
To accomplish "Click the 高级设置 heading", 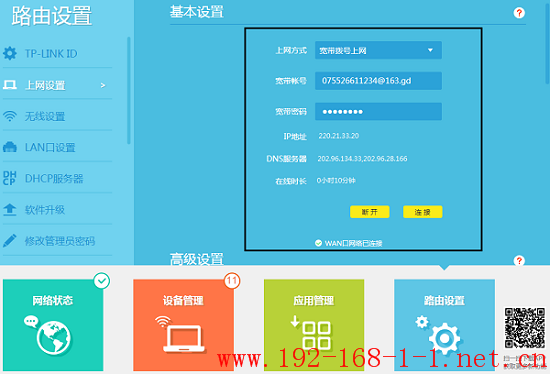I will click(x=197, y=259).
